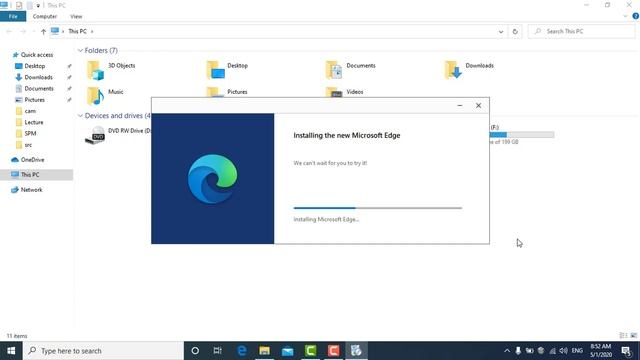Go up one folder level

tap(43, 31)
